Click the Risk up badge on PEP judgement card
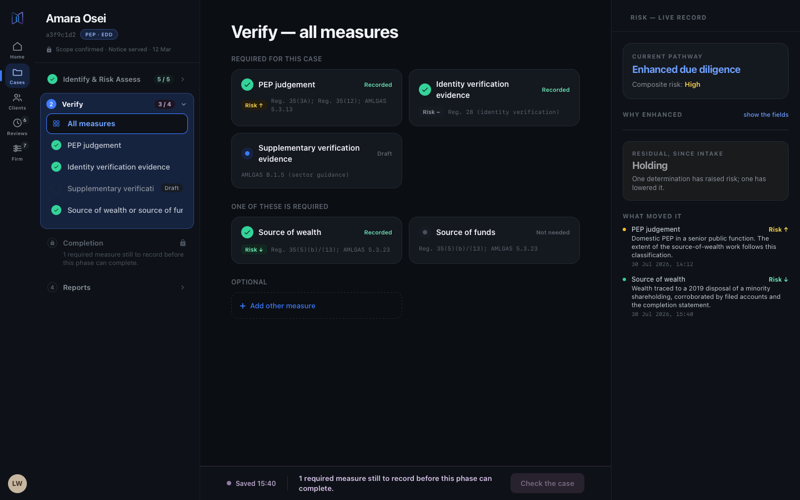Screen dimensions: 800x500 coord(254,105)
